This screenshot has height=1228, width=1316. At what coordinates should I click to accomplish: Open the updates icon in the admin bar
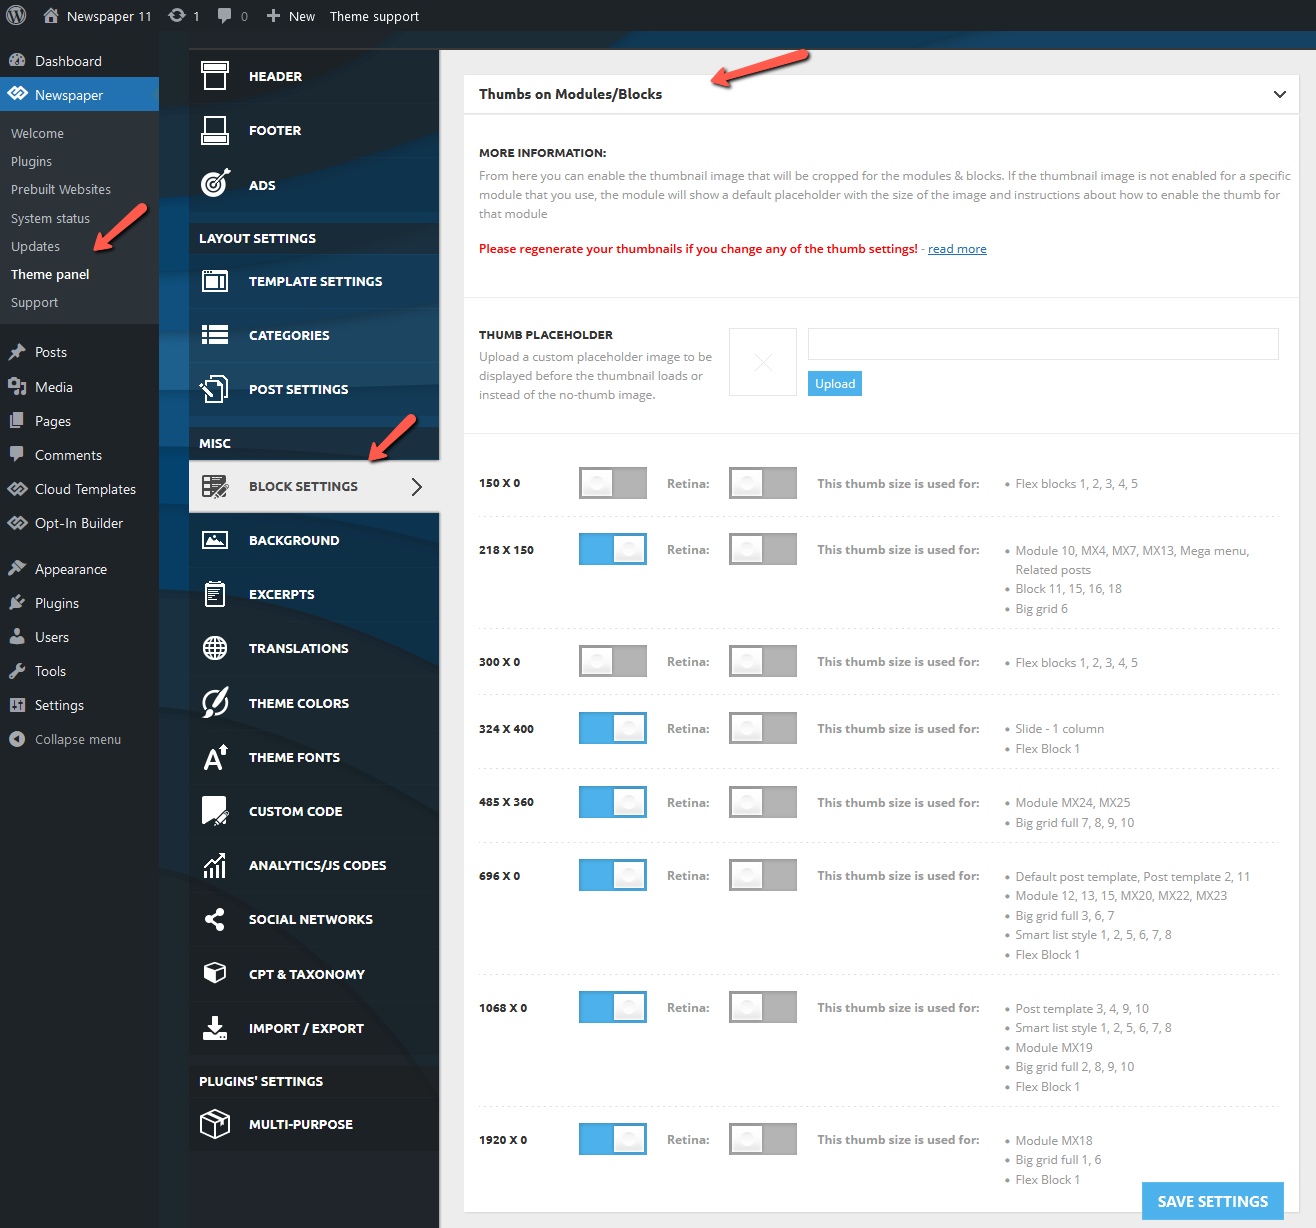[x=177, y=16]
